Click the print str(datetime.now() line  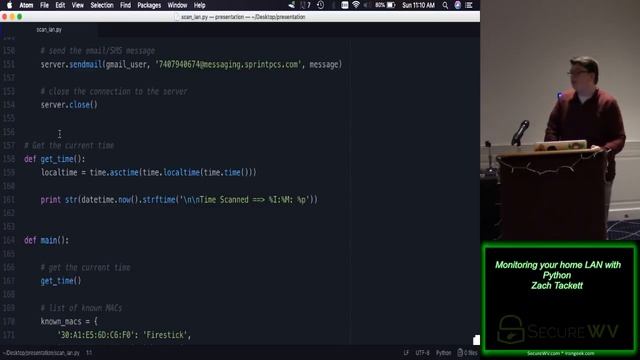point(179,200)
